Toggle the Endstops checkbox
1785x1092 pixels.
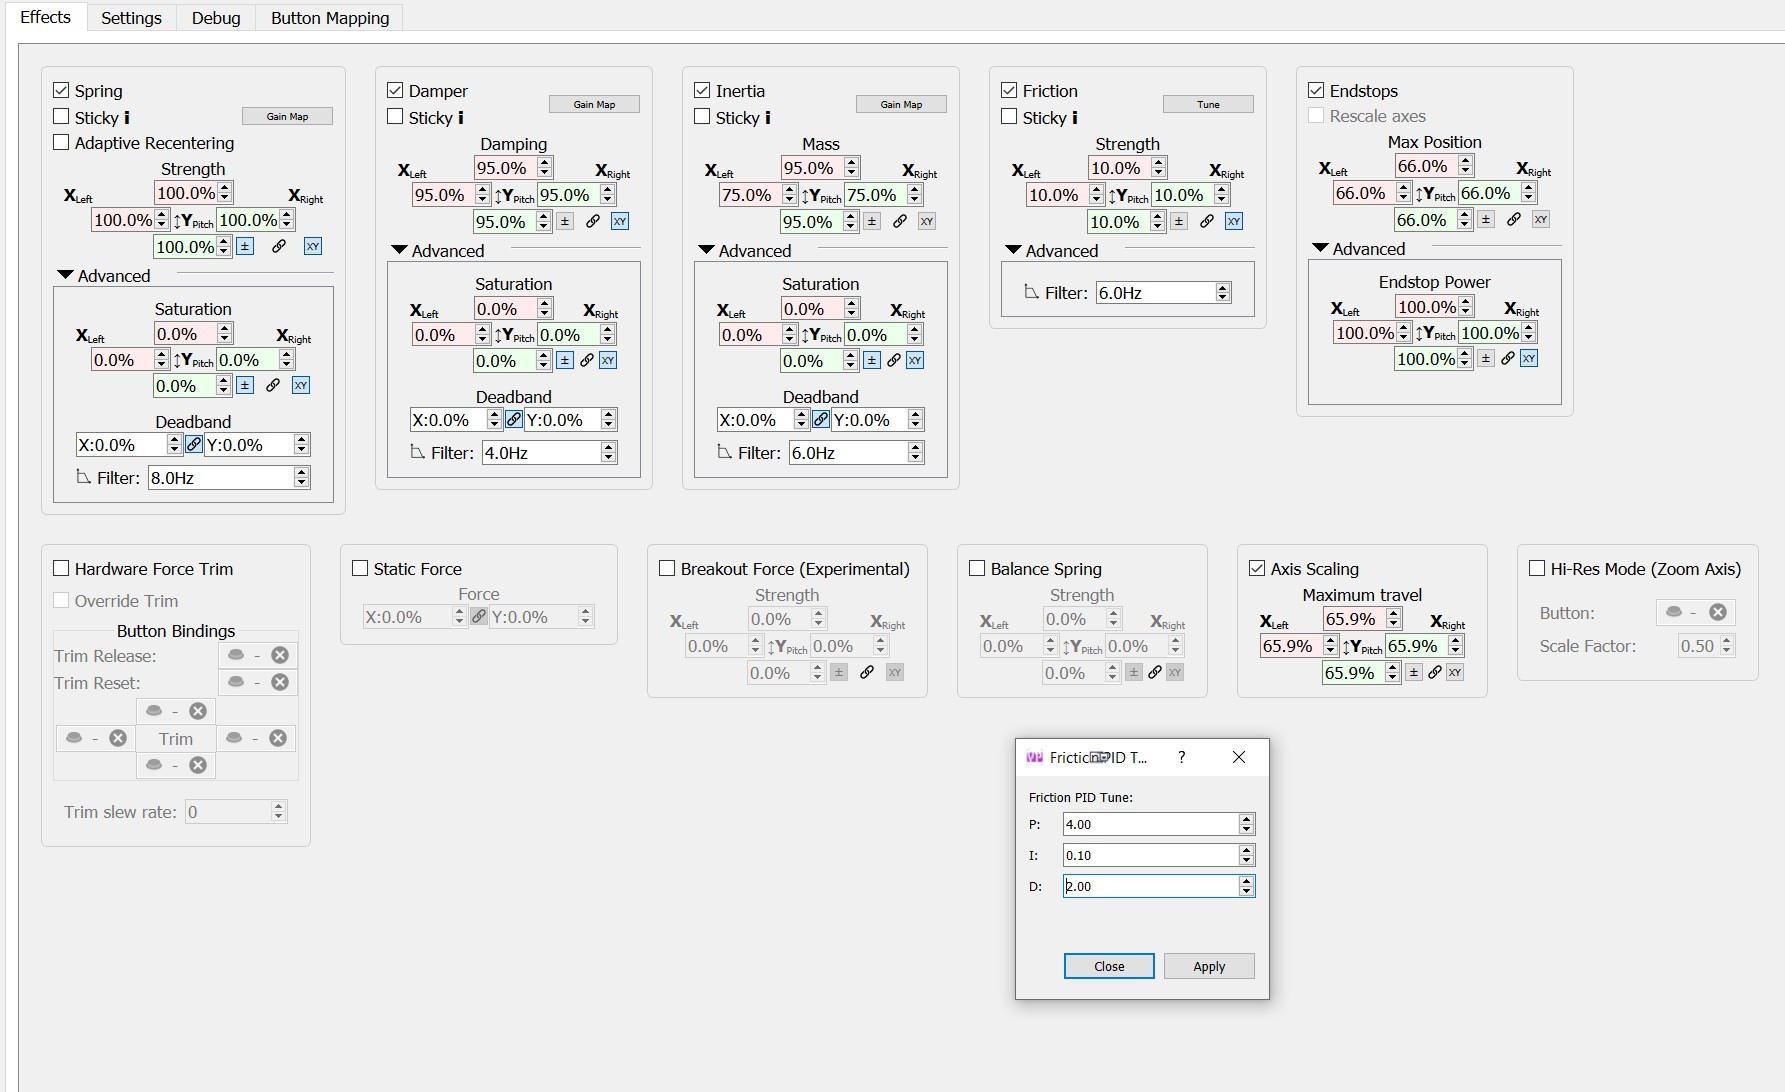[x=1316, y=90]
